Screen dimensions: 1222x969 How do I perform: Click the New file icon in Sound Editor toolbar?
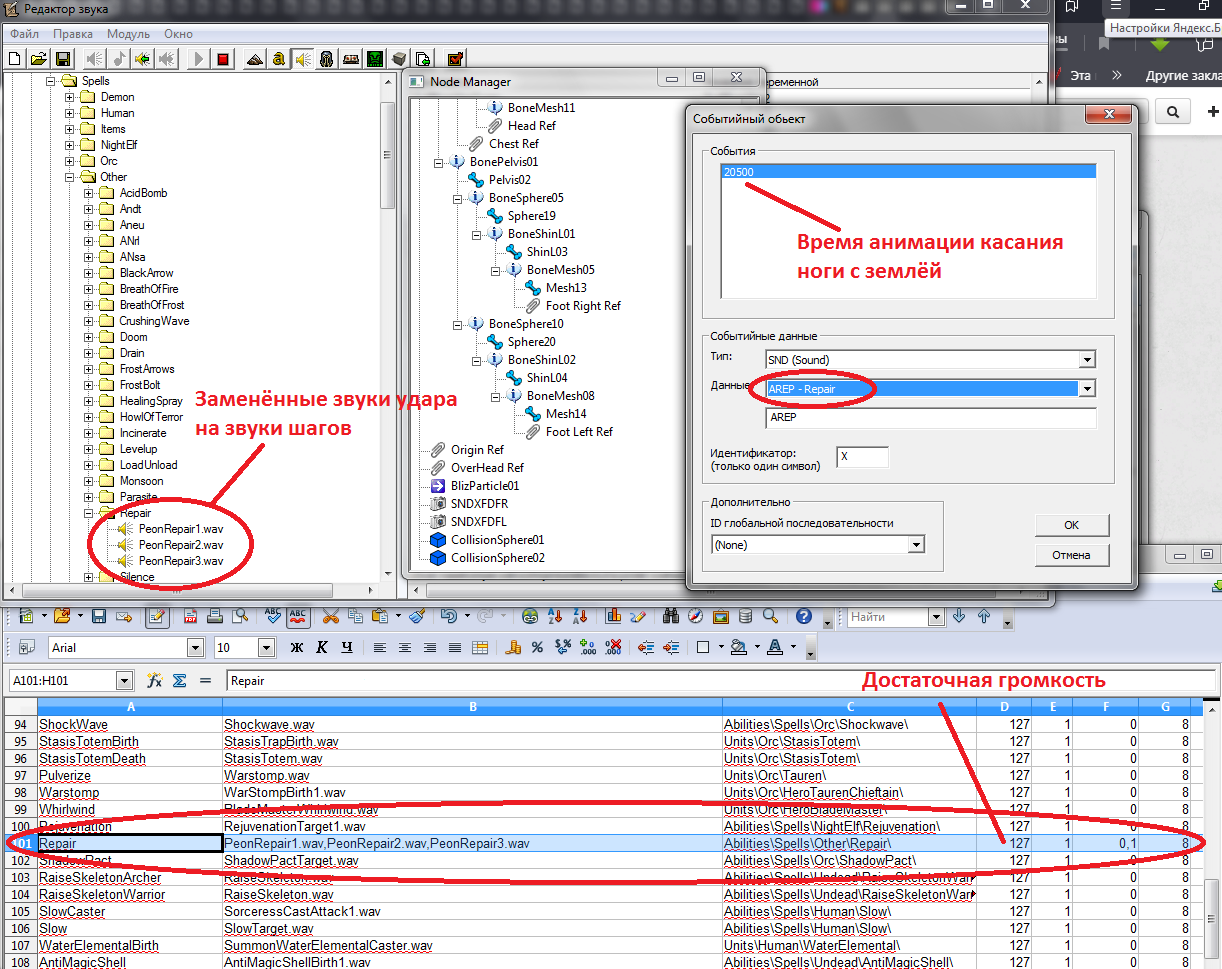14,59
